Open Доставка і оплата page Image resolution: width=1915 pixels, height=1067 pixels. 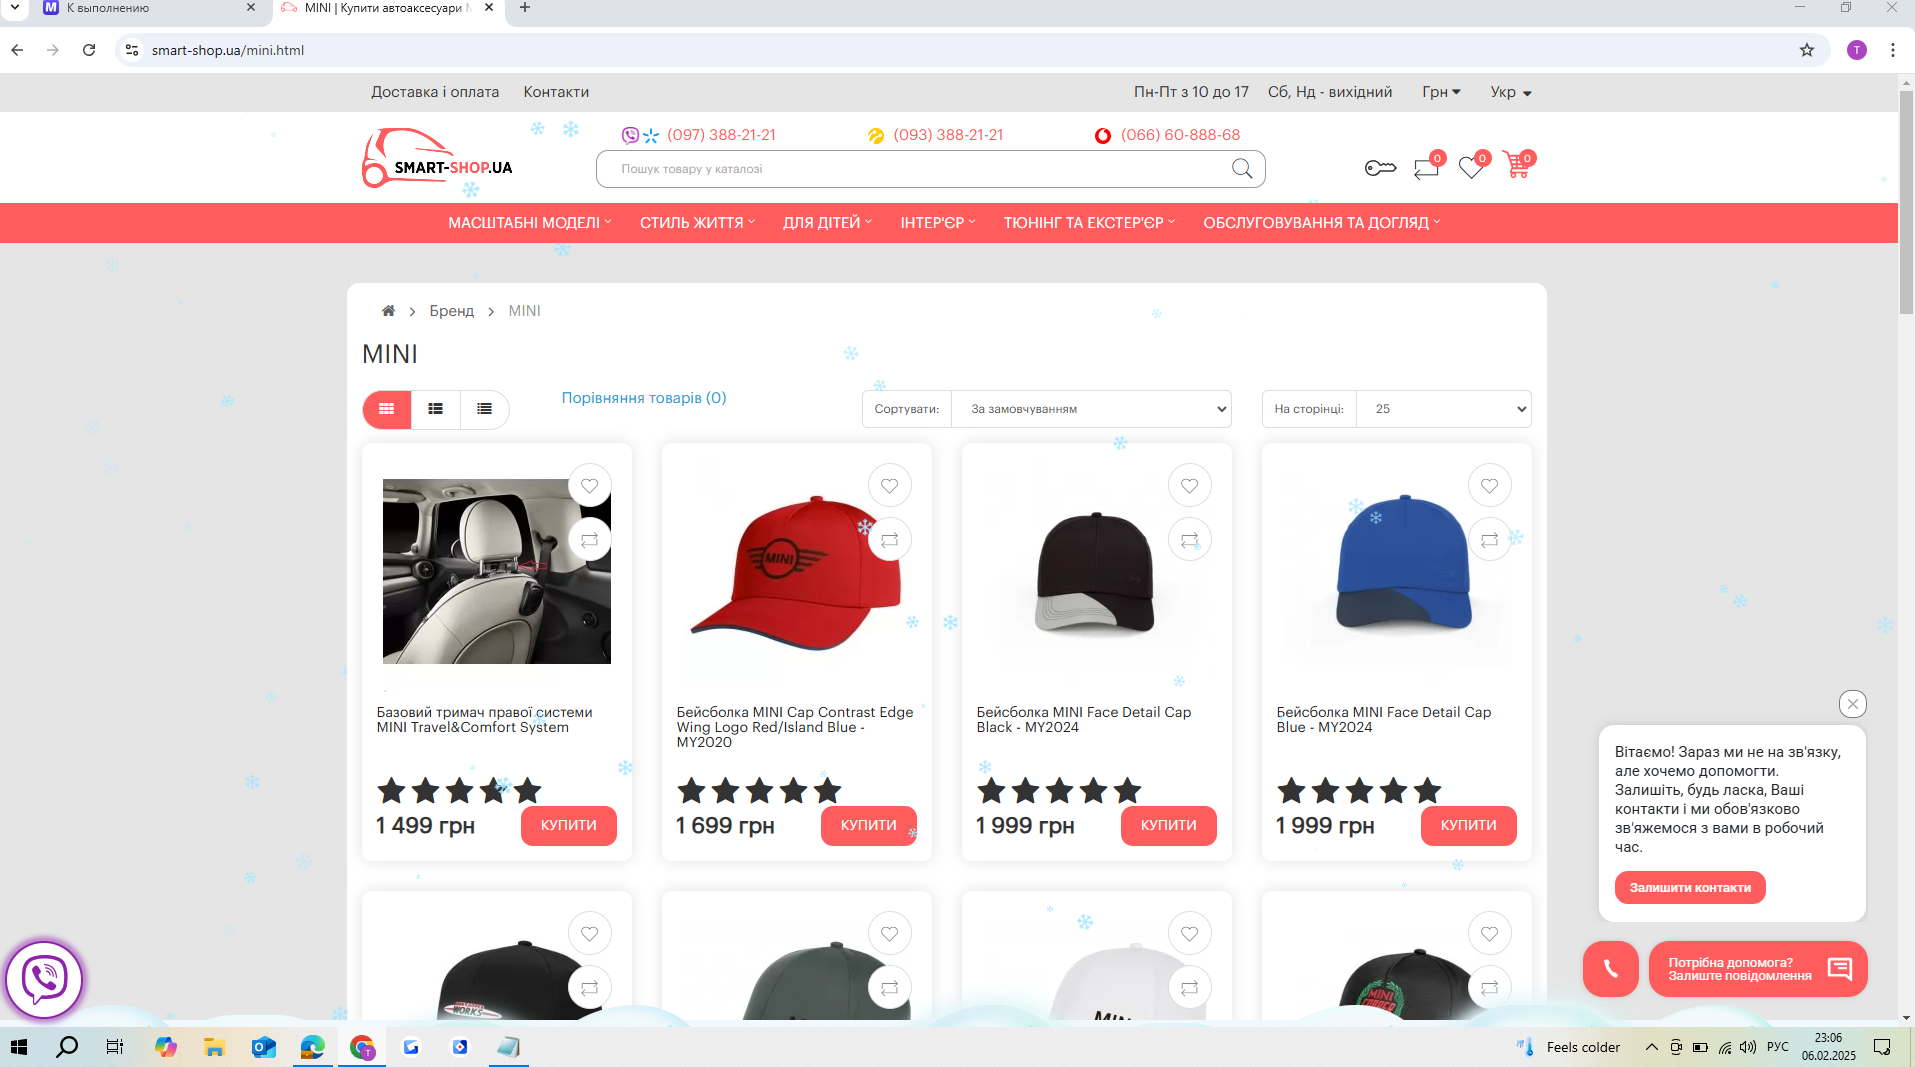point(435,92)
